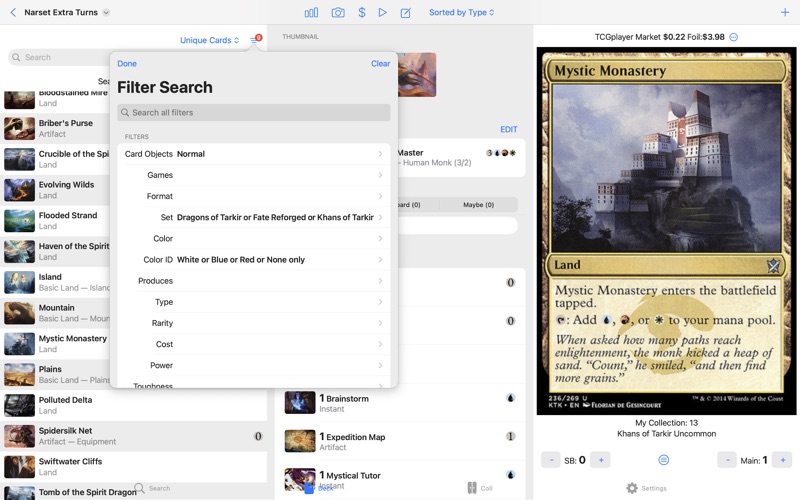
Task: Clear all filters
Action: click(381, 63)
